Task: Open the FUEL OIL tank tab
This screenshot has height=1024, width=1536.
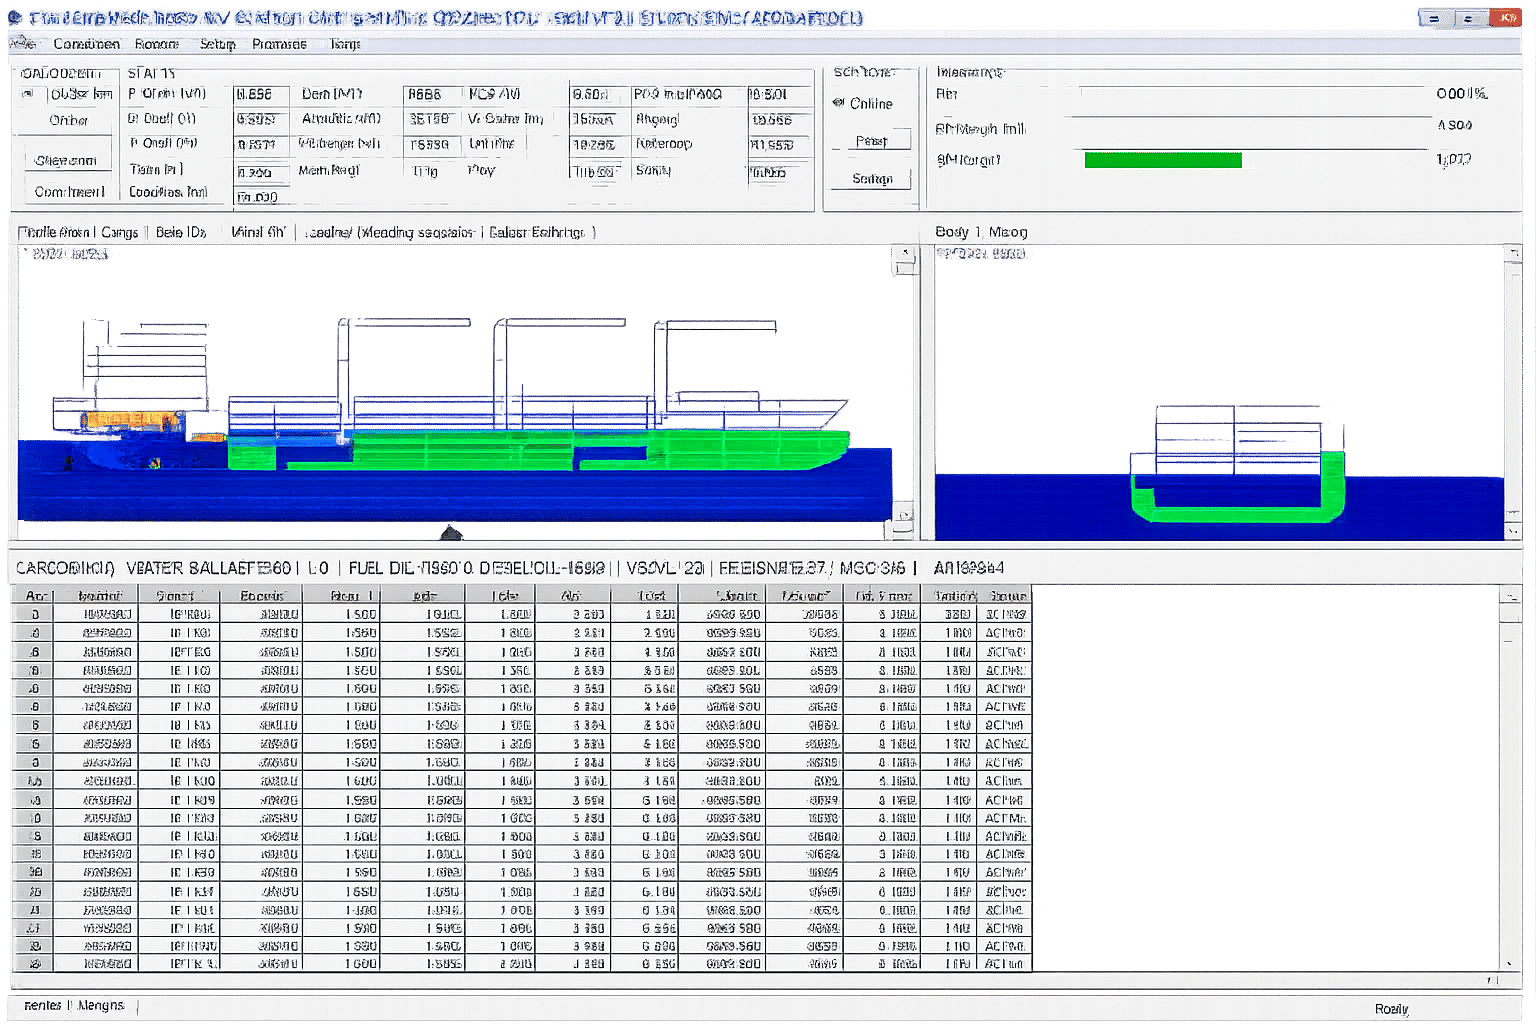Action: point(411,568)
